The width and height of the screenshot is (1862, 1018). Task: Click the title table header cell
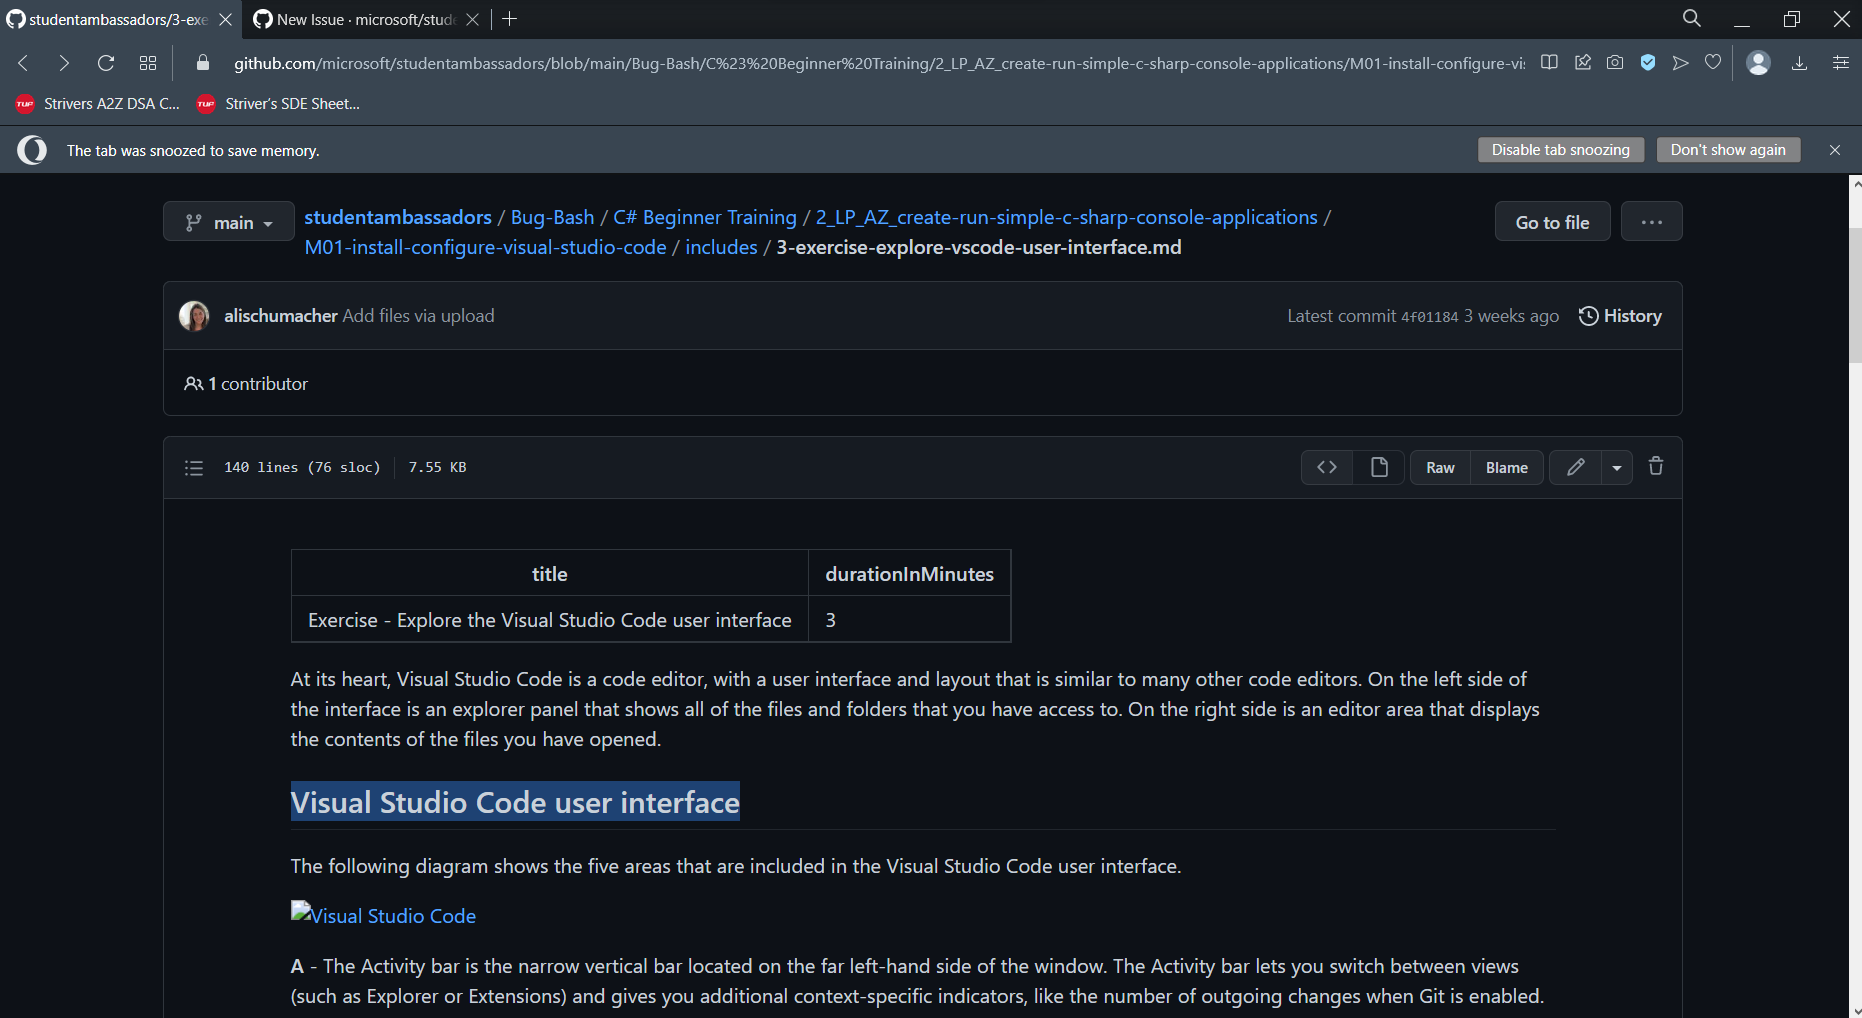click(550, 574)
